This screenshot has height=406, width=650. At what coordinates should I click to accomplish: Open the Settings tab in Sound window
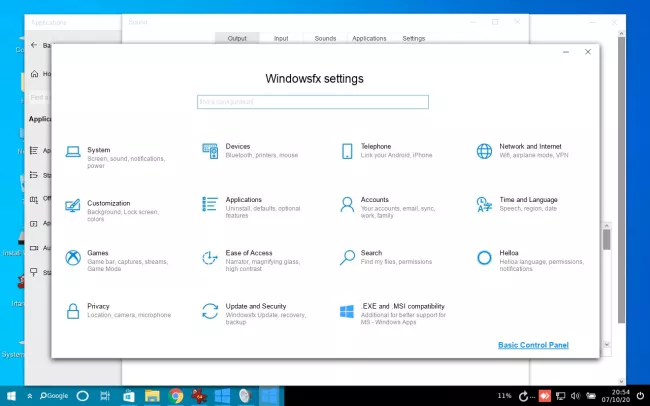click(x=414, y=38)
